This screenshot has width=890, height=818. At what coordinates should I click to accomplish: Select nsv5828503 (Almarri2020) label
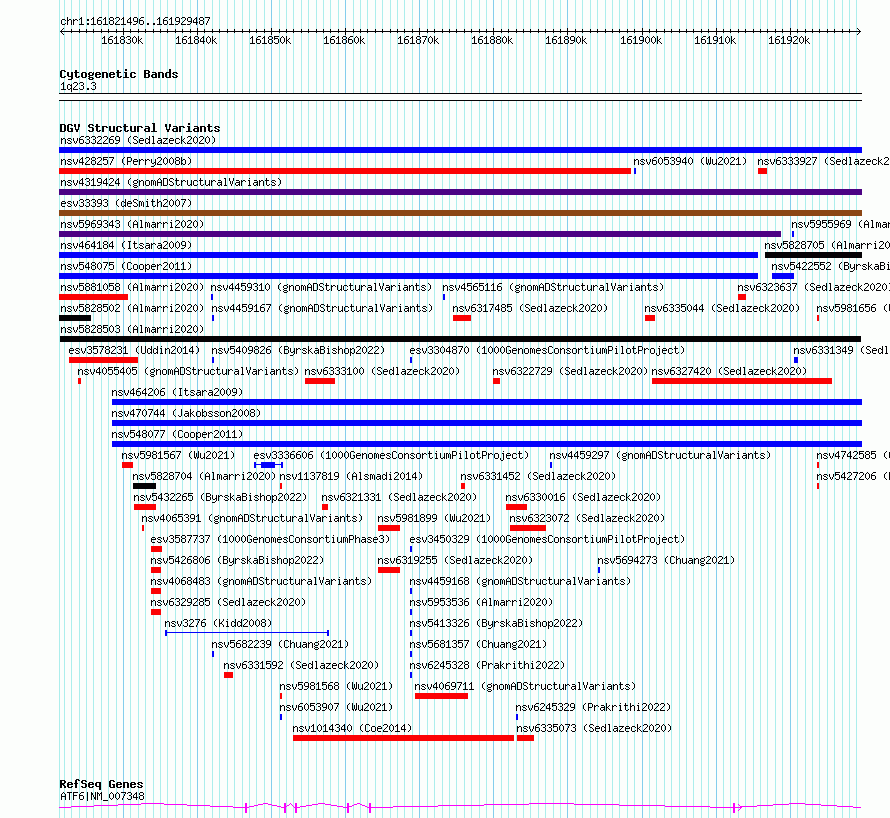coord(132,329)
